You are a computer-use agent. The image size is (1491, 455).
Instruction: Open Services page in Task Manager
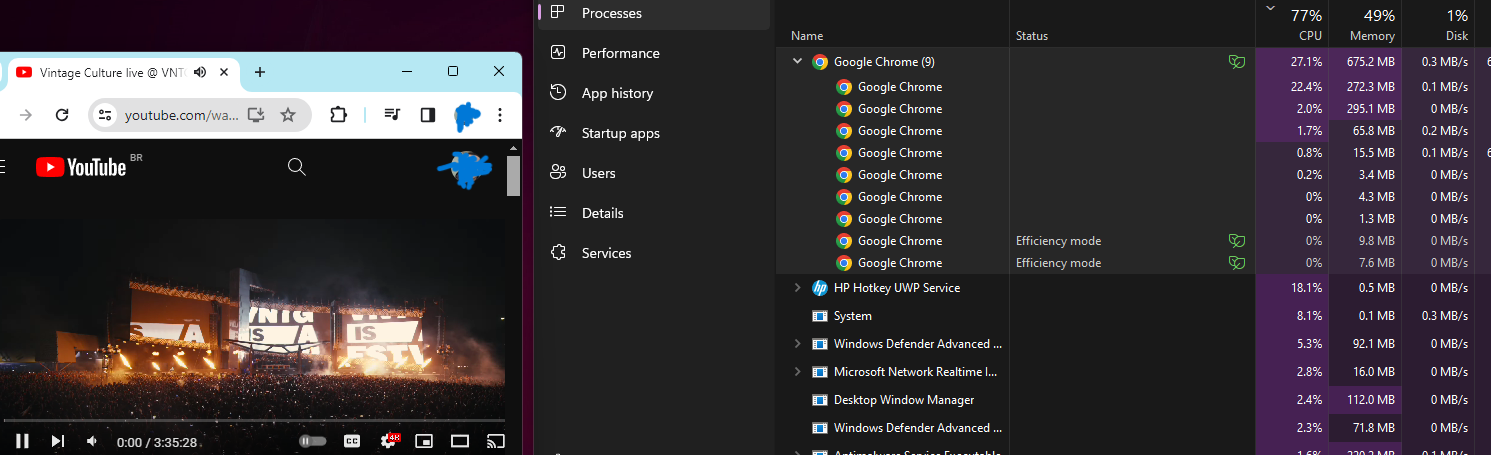tap(654, 253)
